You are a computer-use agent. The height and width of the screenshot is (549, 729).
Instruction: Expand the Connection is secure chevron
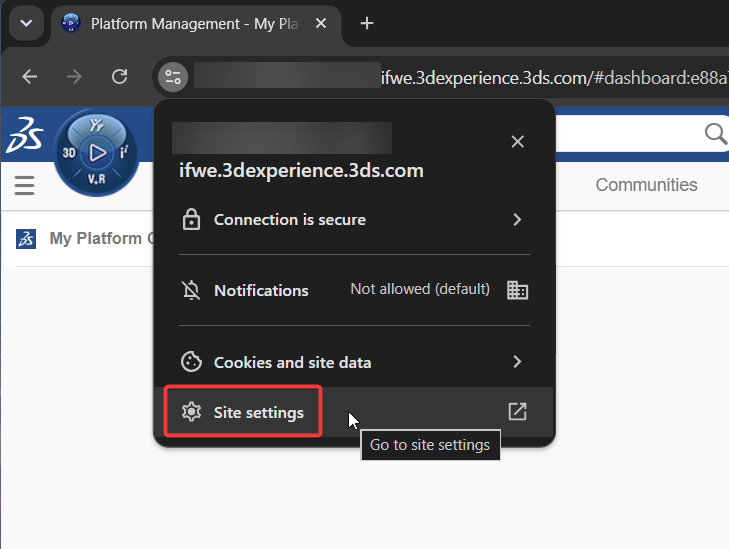pyautogui.click(x=517, y=219)
